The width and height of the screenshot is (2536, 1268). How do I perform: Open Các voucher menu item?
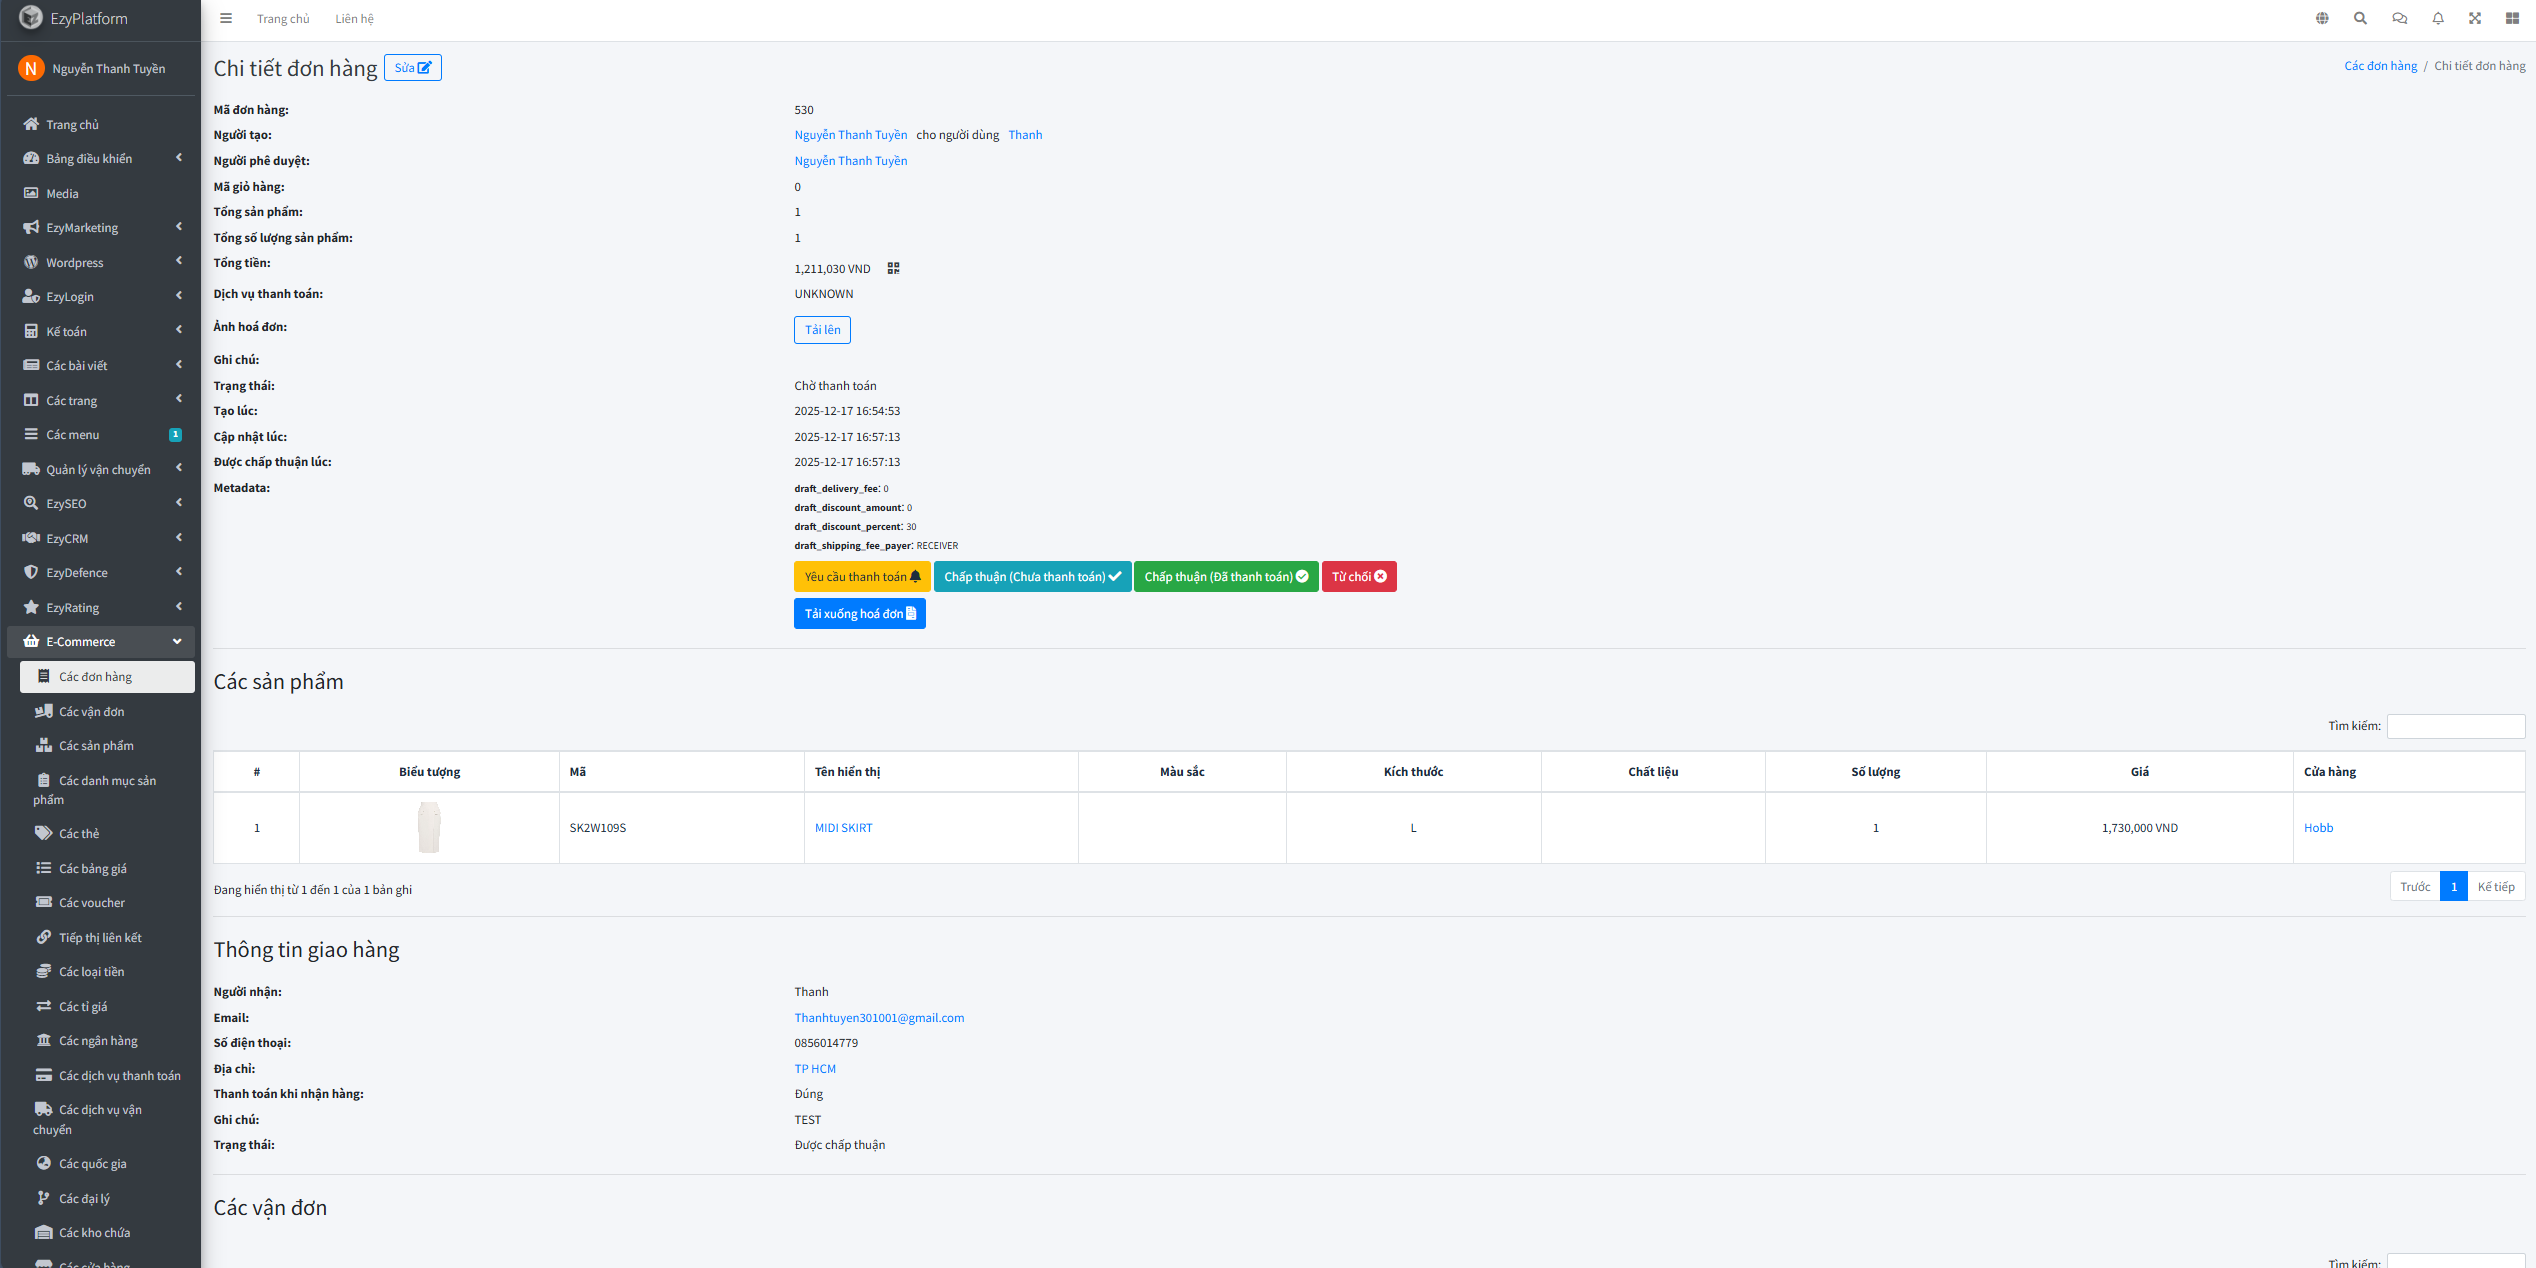[91, 903]
